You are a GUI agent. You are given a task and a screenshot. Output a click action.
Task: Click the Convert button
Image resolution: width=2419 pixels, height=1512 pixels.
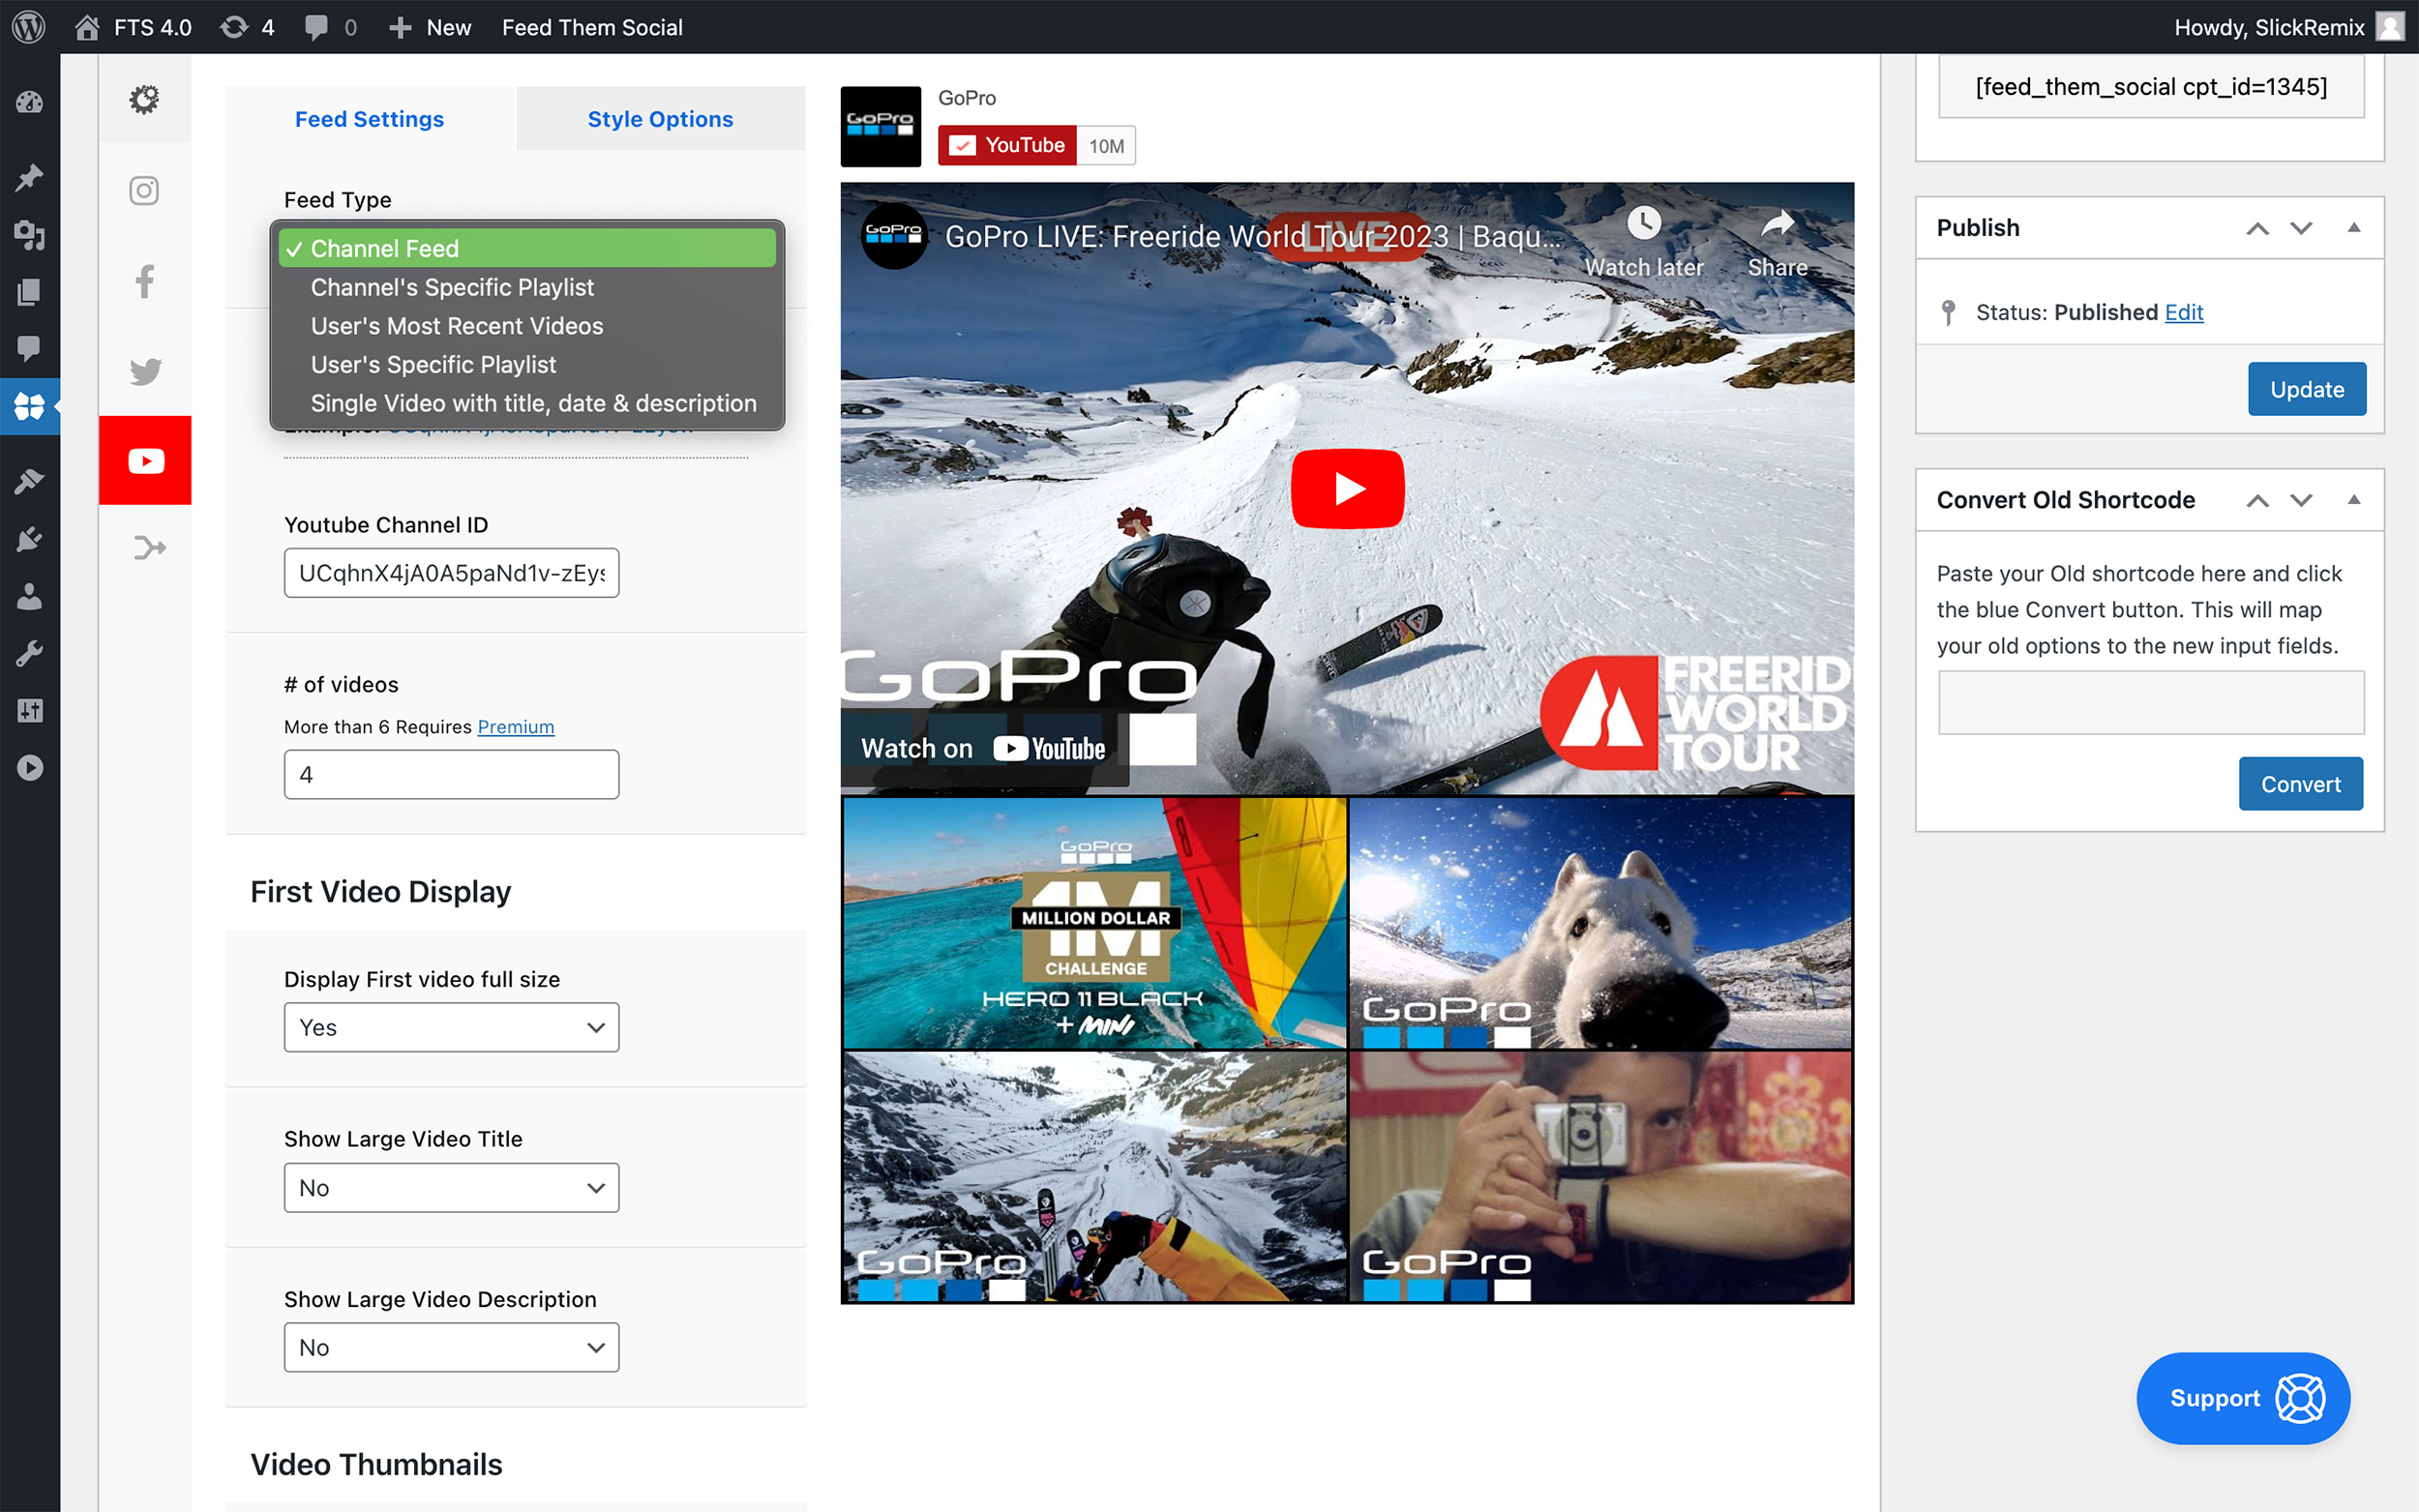[2300, 784]
